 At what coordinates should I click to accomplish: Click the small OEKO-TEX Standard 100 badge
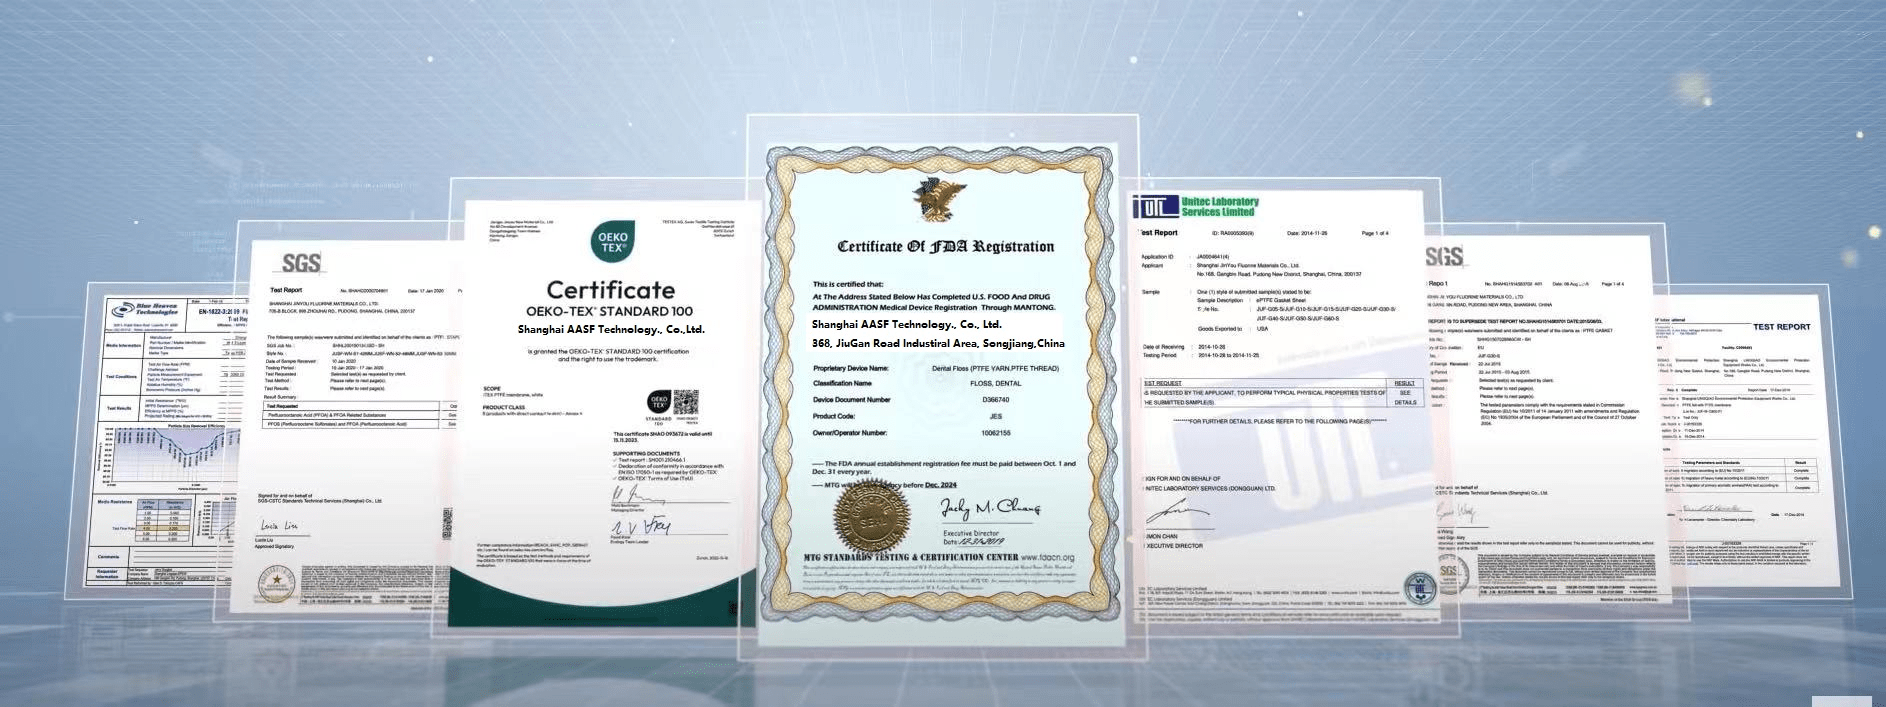658,405
